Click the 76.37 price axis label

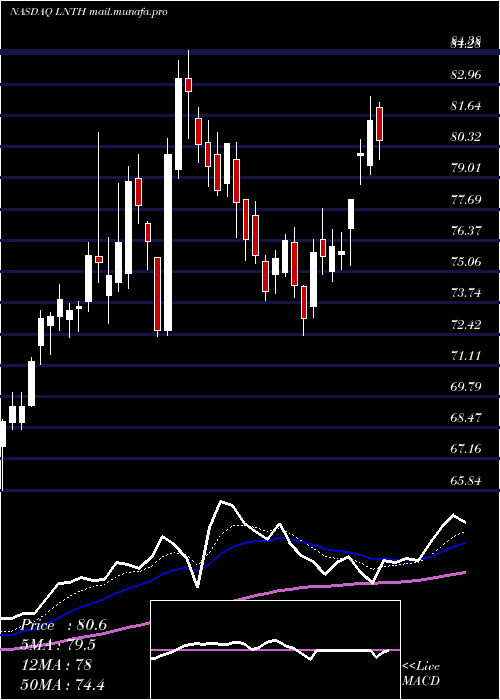(x=466, y=231)
